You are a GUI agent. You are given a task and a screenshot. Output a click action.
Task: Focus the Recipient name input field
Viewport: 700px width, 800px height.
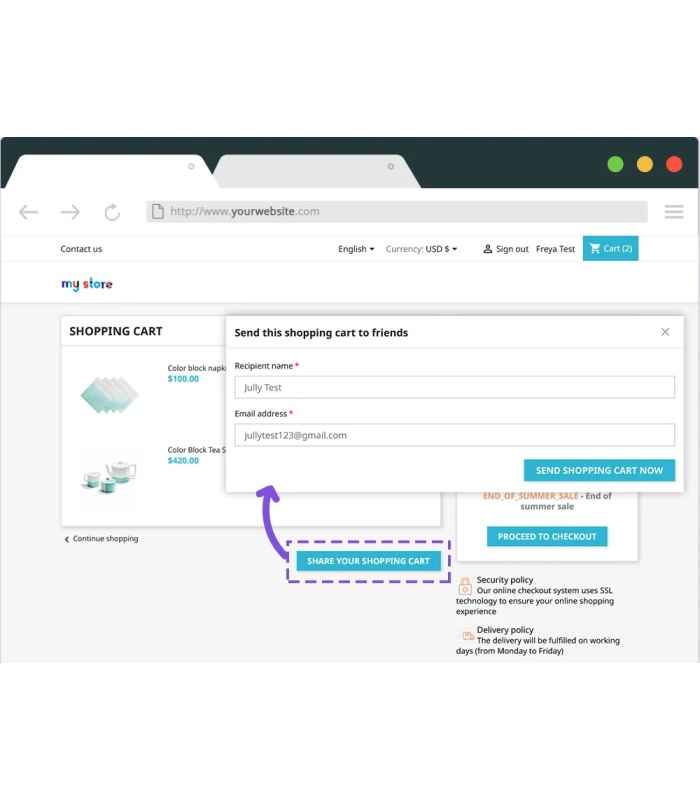pos(454,388)
